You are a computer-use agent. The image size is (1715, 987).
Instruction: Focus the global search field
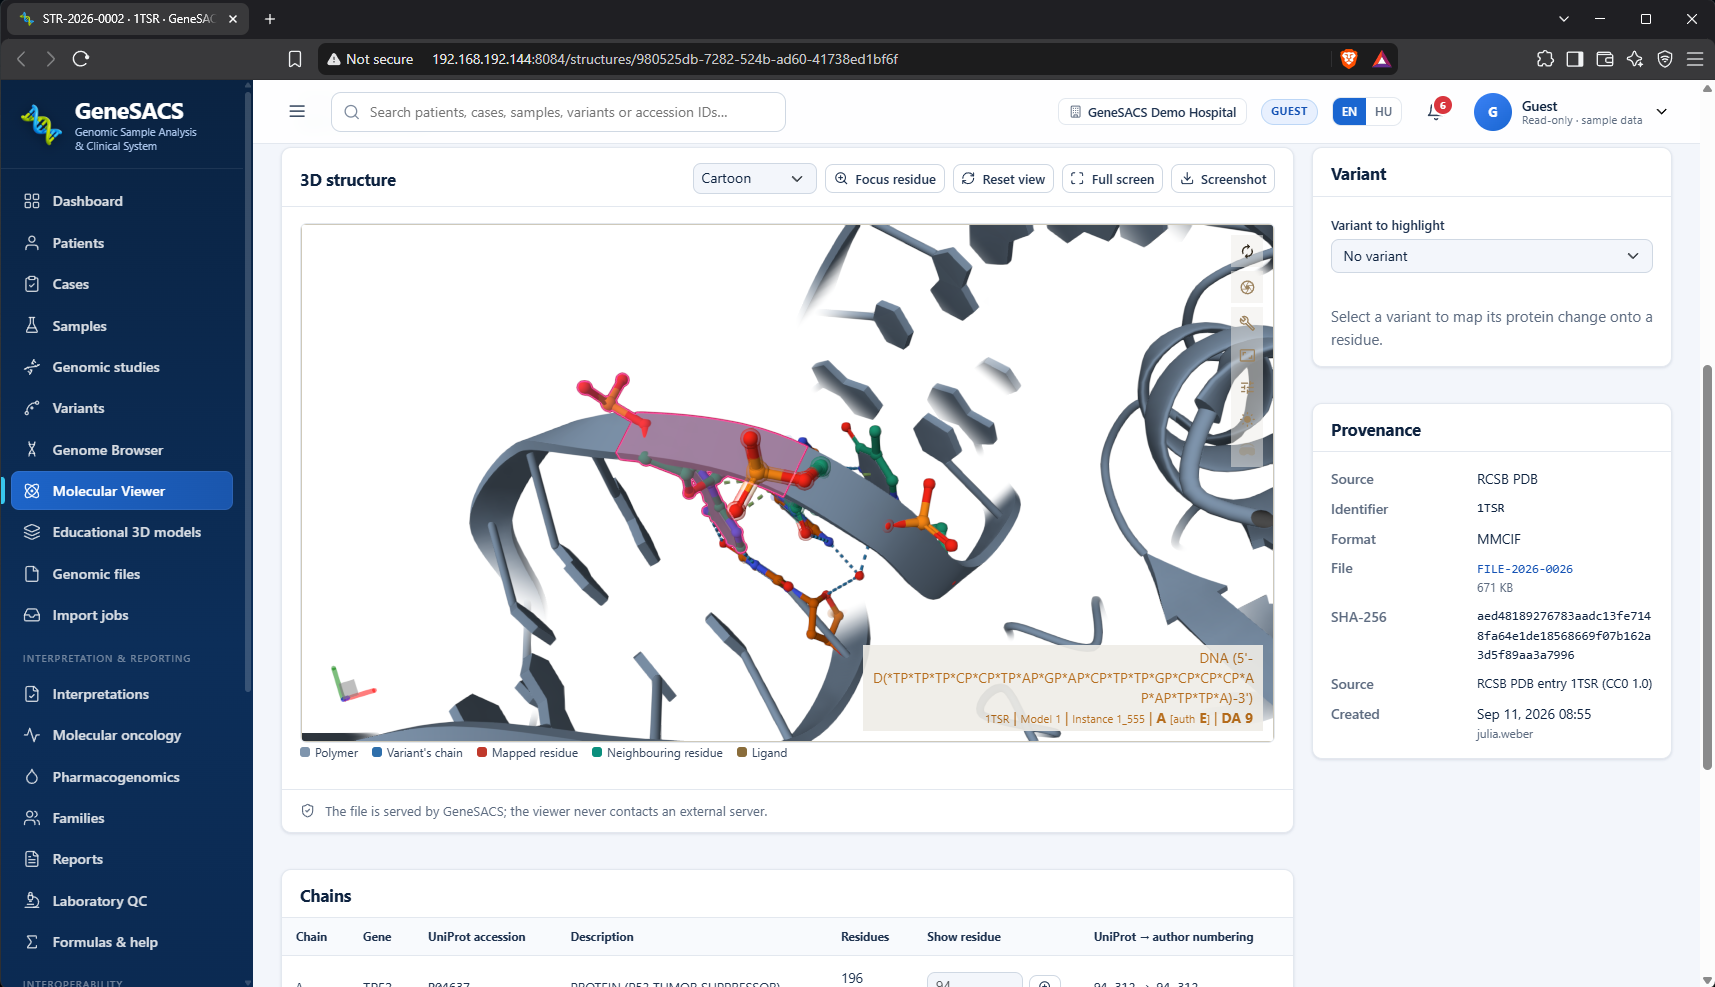[558, 112]
